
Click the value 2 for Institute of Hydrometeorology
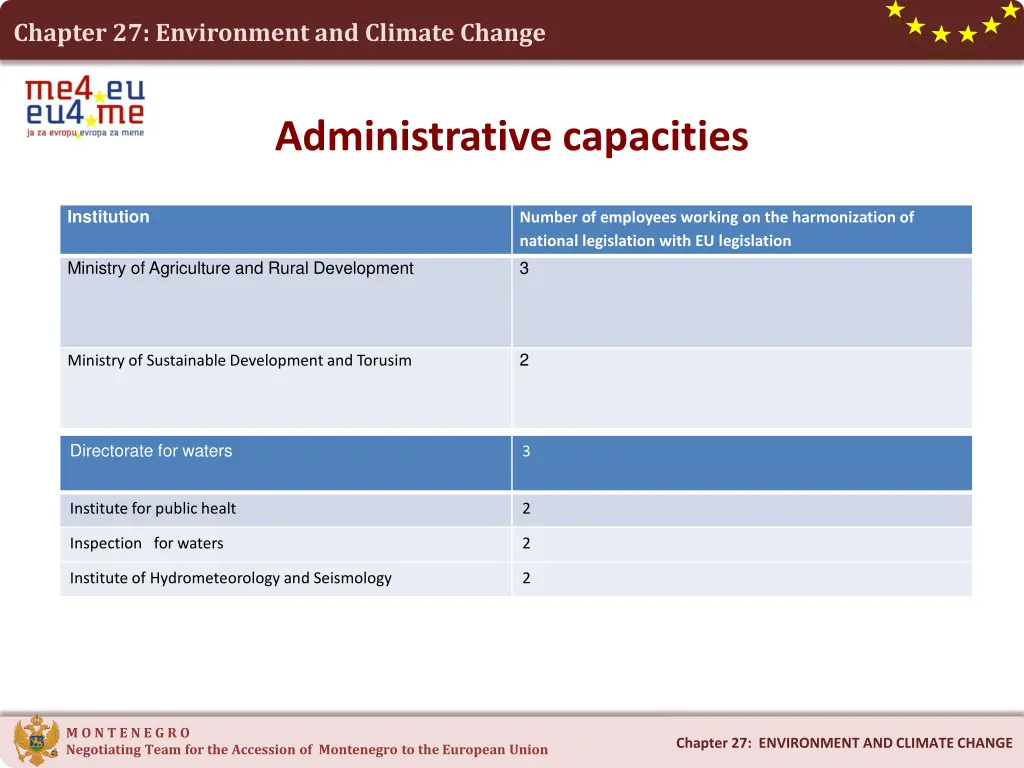coord(526,578)
